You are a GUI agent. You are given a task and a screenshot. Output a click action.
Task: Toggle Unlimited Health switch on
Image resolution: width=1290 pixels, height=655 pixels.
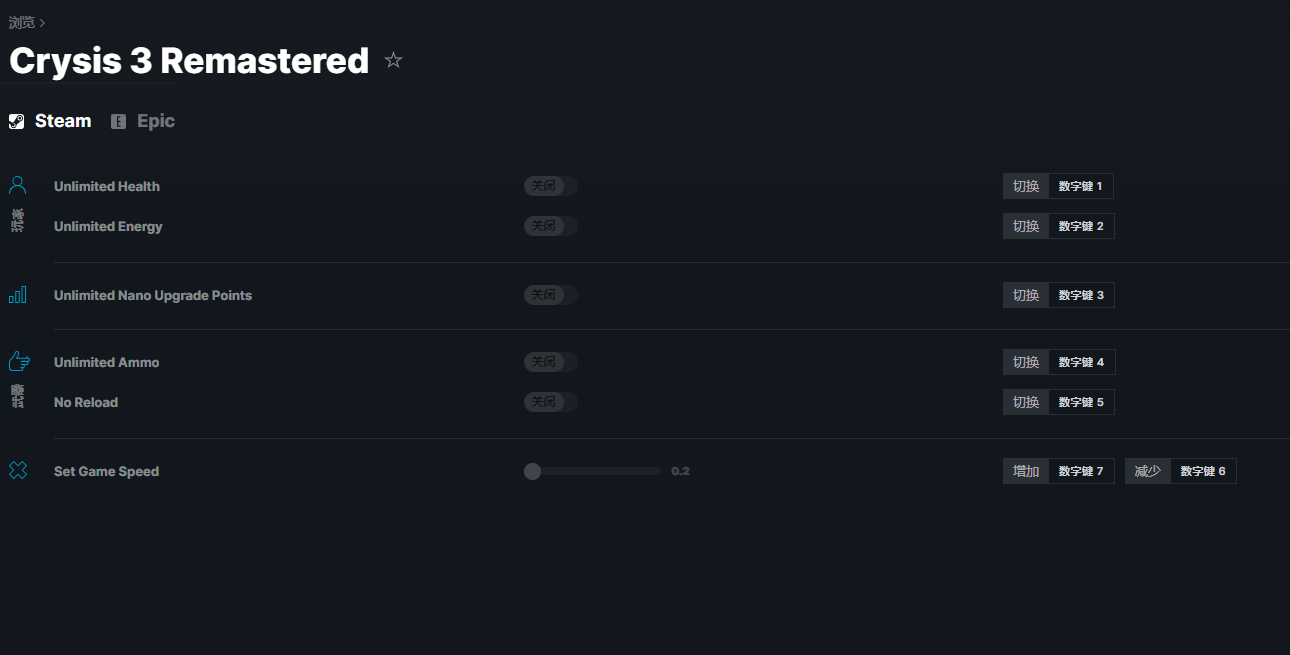coord(551,186)
